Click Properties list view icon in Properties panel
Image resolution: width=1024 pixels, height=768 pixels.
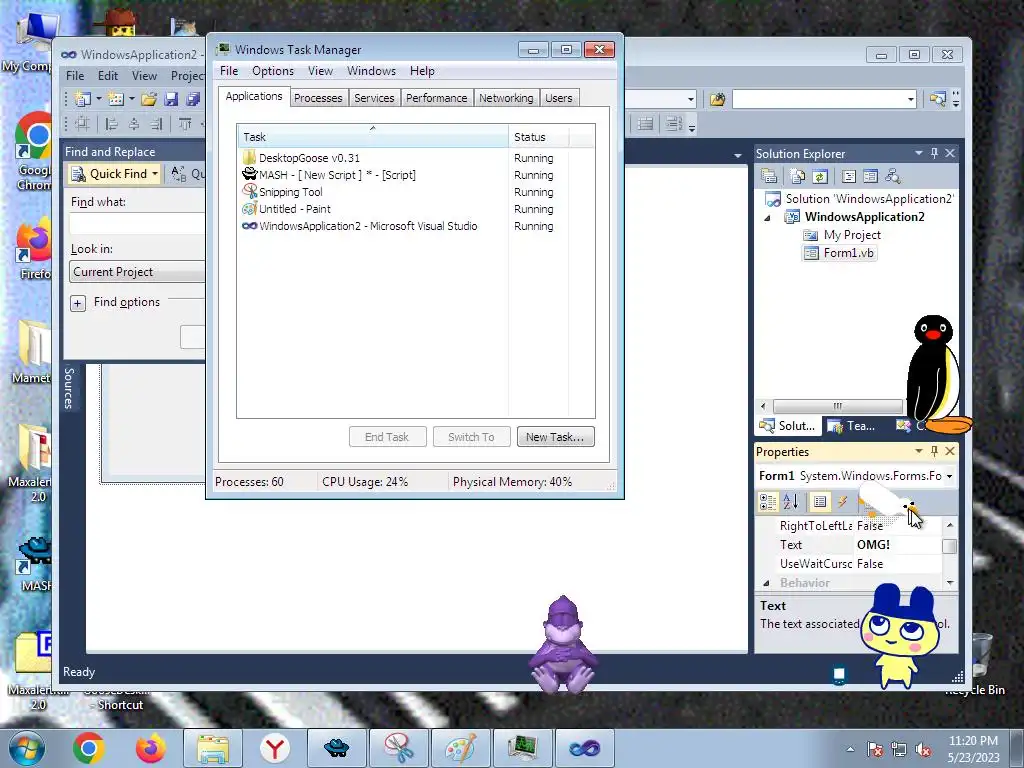tap(820, 502)
